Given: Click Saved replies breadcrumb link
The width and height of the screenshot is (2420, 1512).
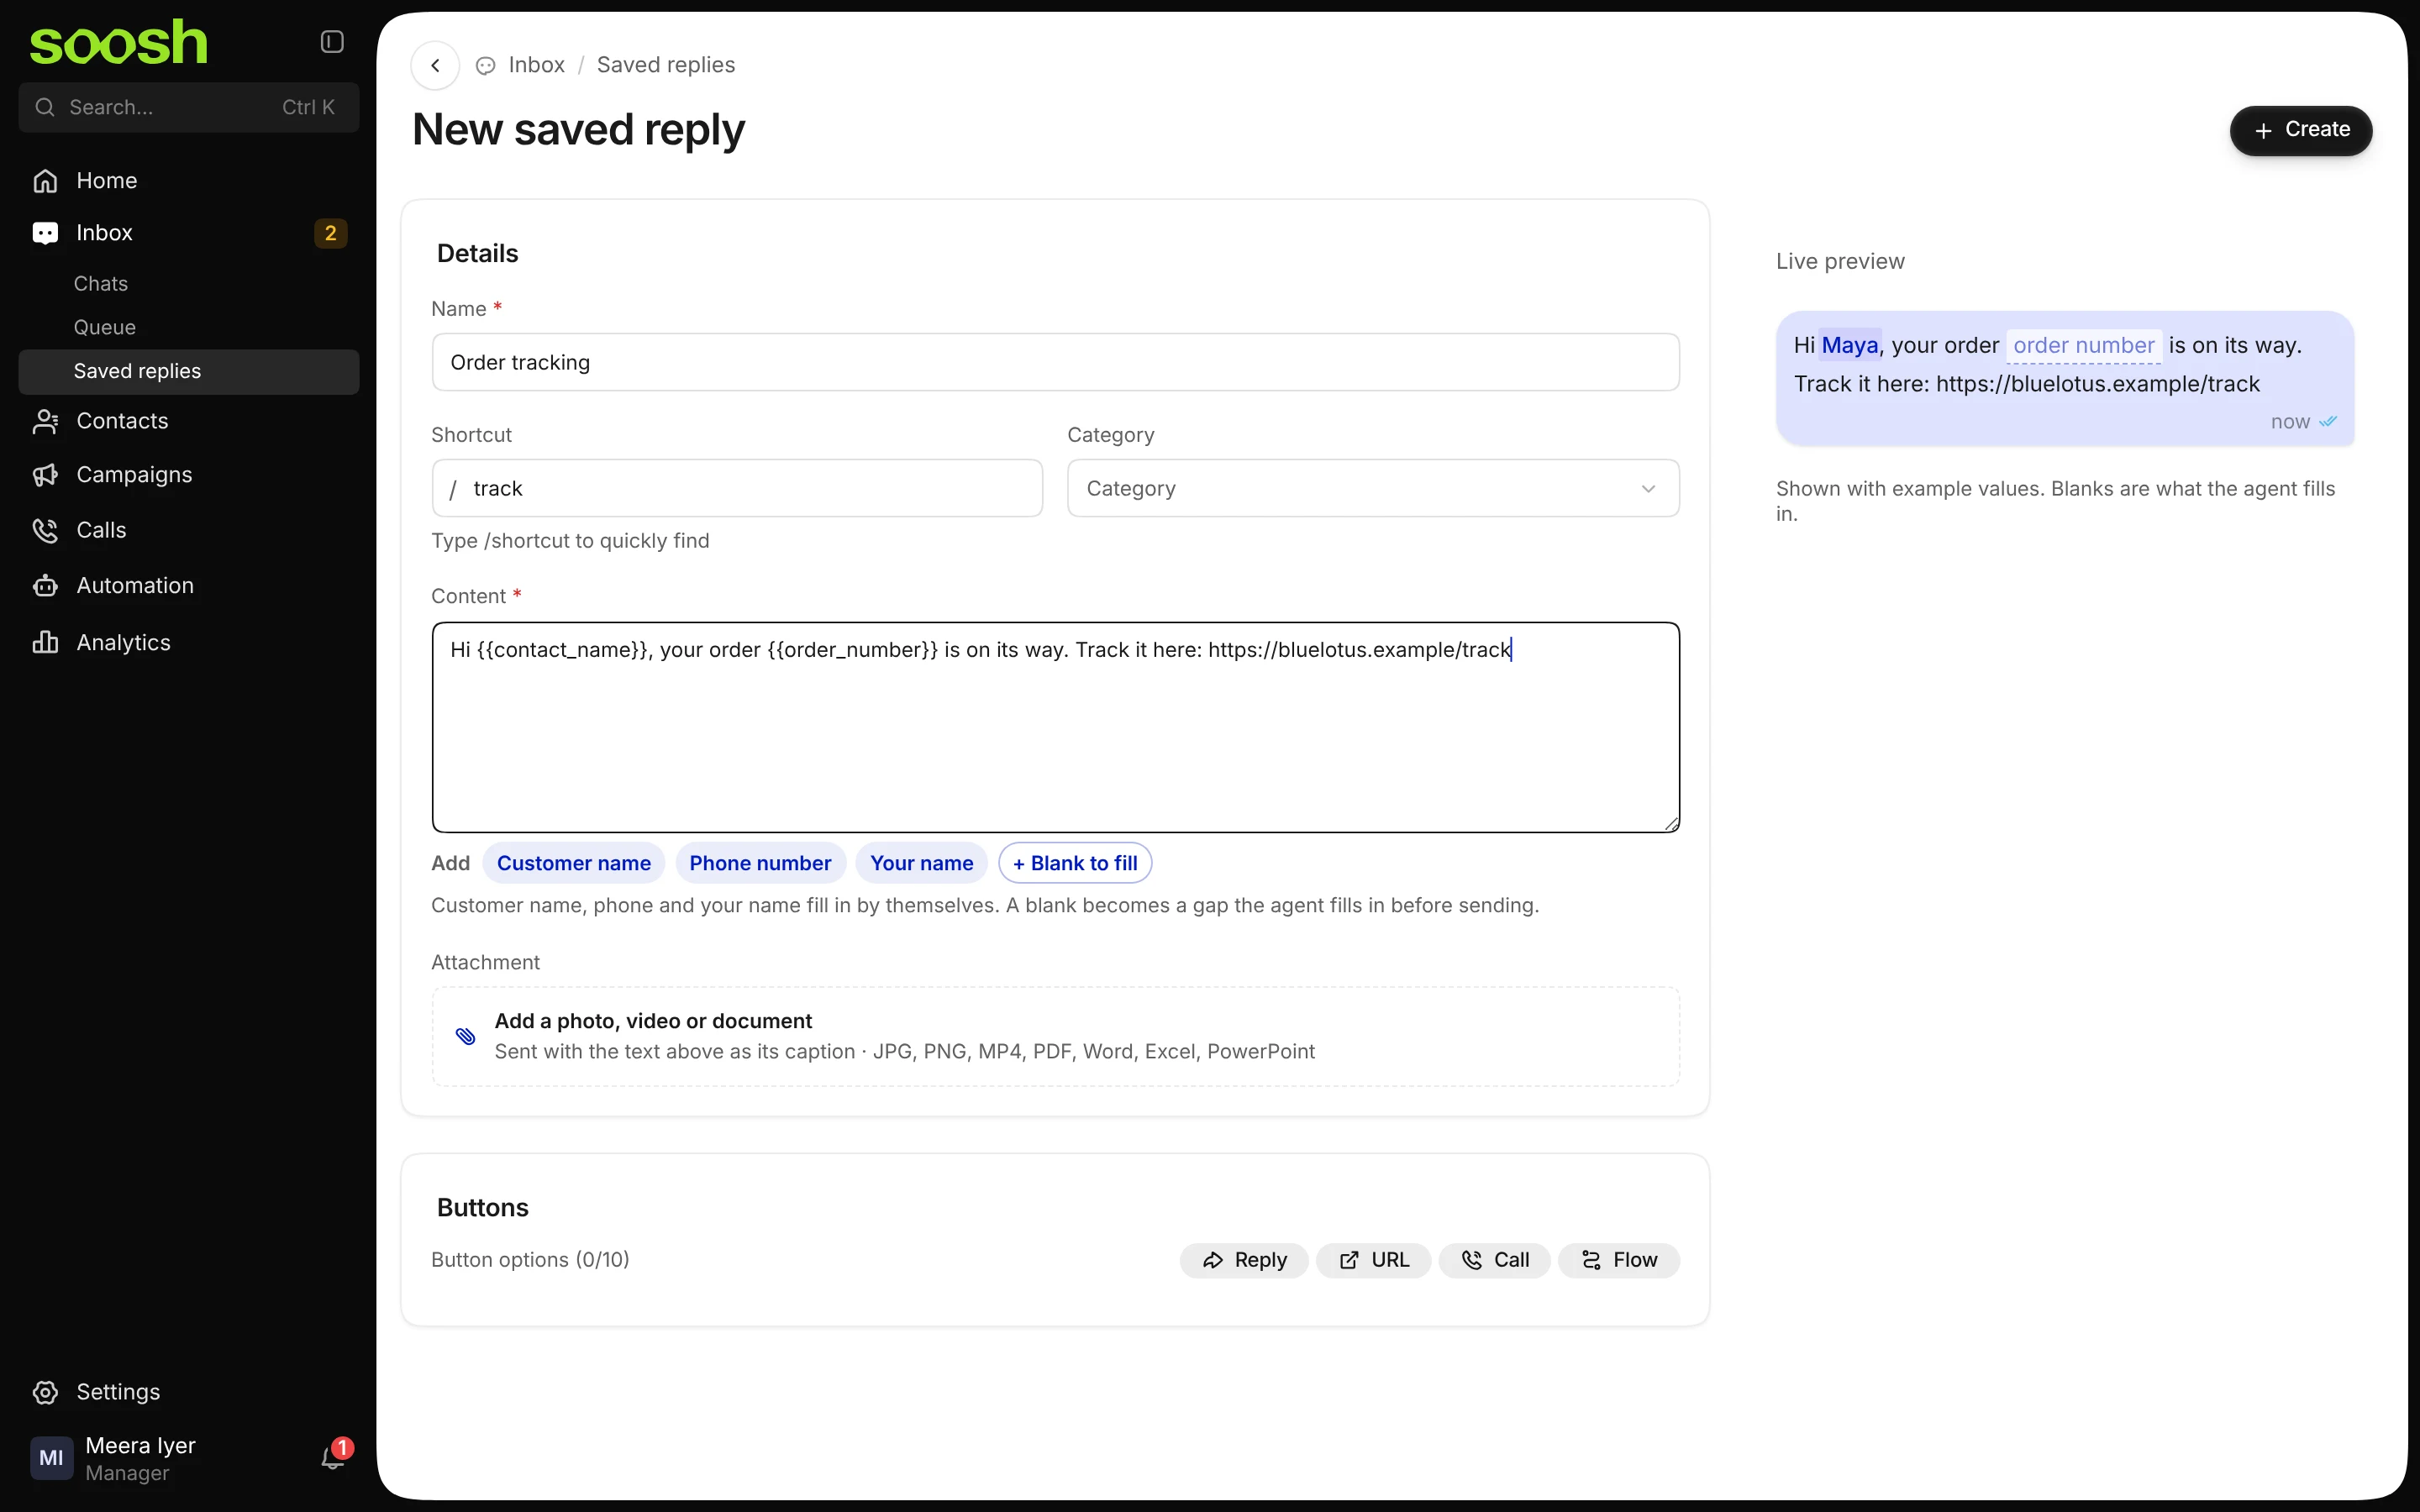Looking at the screenshot, I should coord(666,65).
